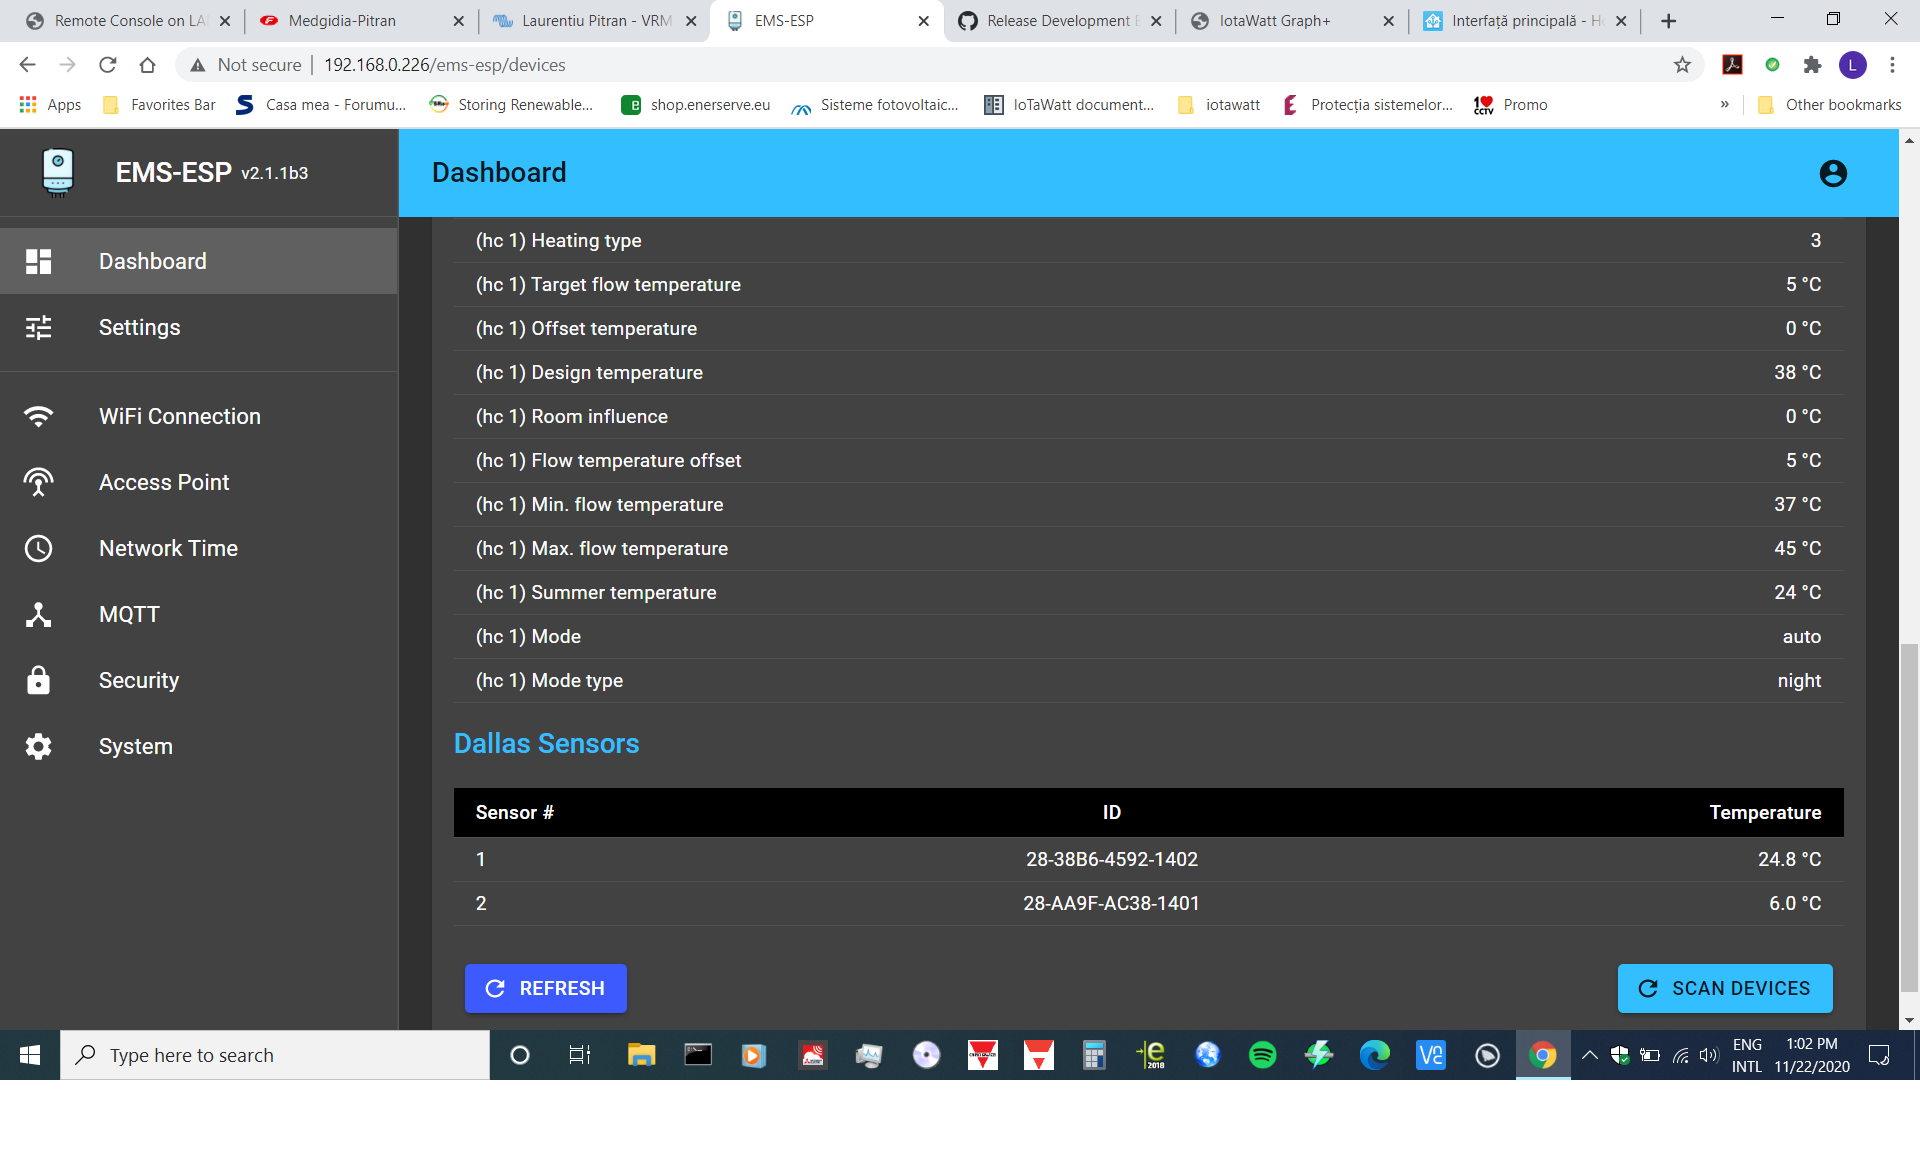The height and width of the screenshot is (1152, 1920).
Task: Click the user account icon in header
Action: pos(1834,172)
